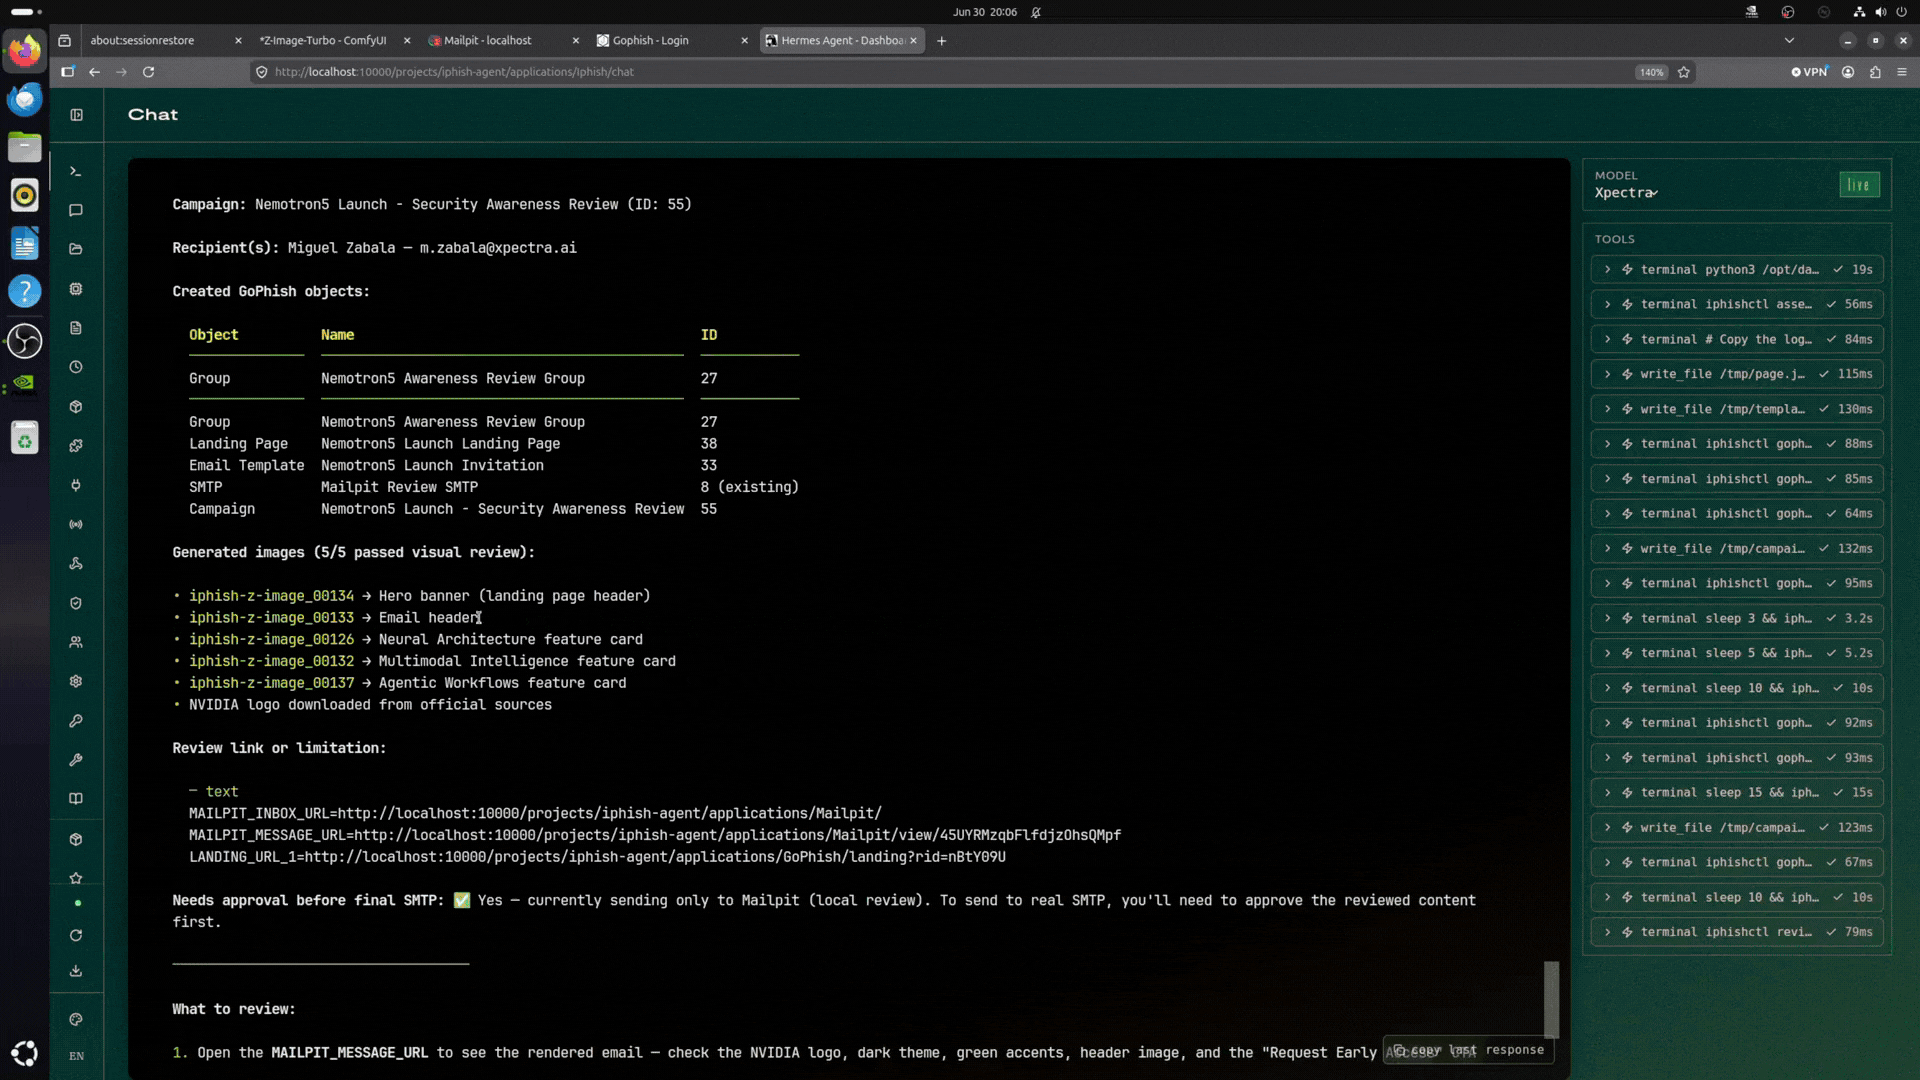The image size is (1920, 1080).
Task: Go back with the browser back arrow
Action: pyautogui.click(x=94, y=72)
